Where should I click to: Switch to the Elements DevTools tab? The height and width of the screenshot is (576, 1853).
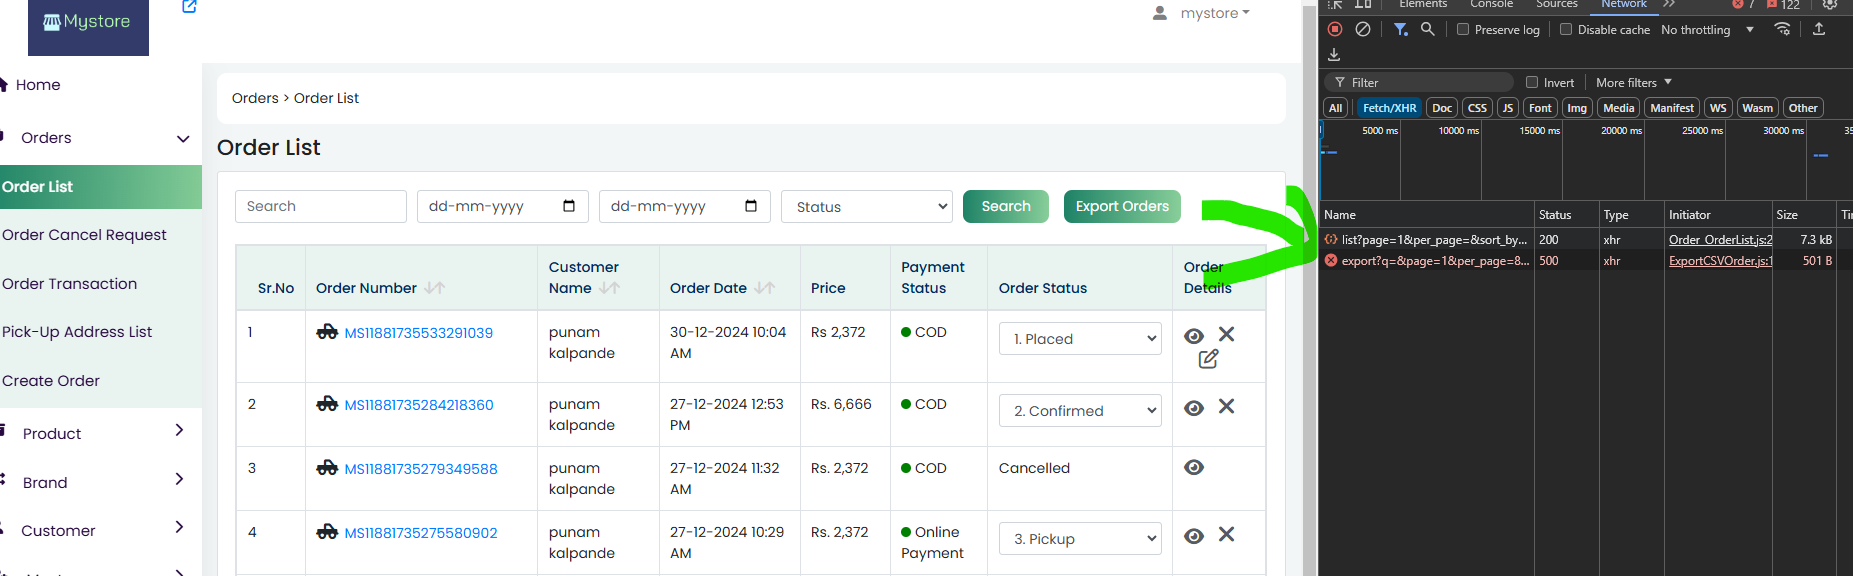pos(1422,4)
